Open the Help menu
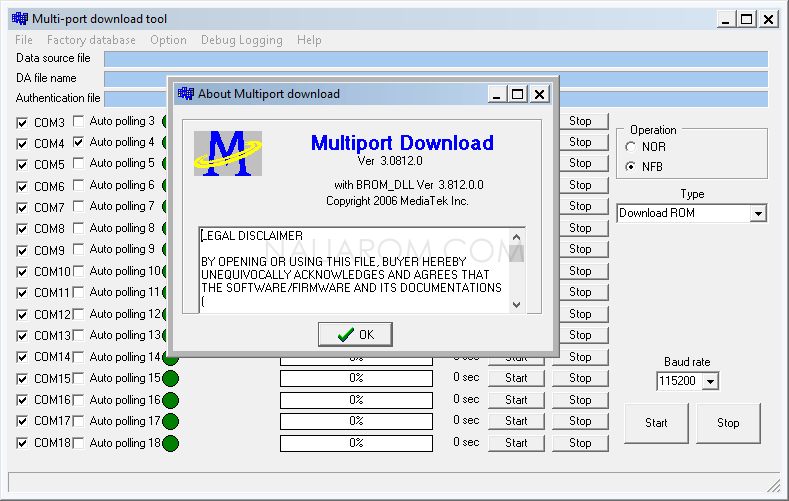This screenshot has height=501, width=789. [x=309, y=40]
